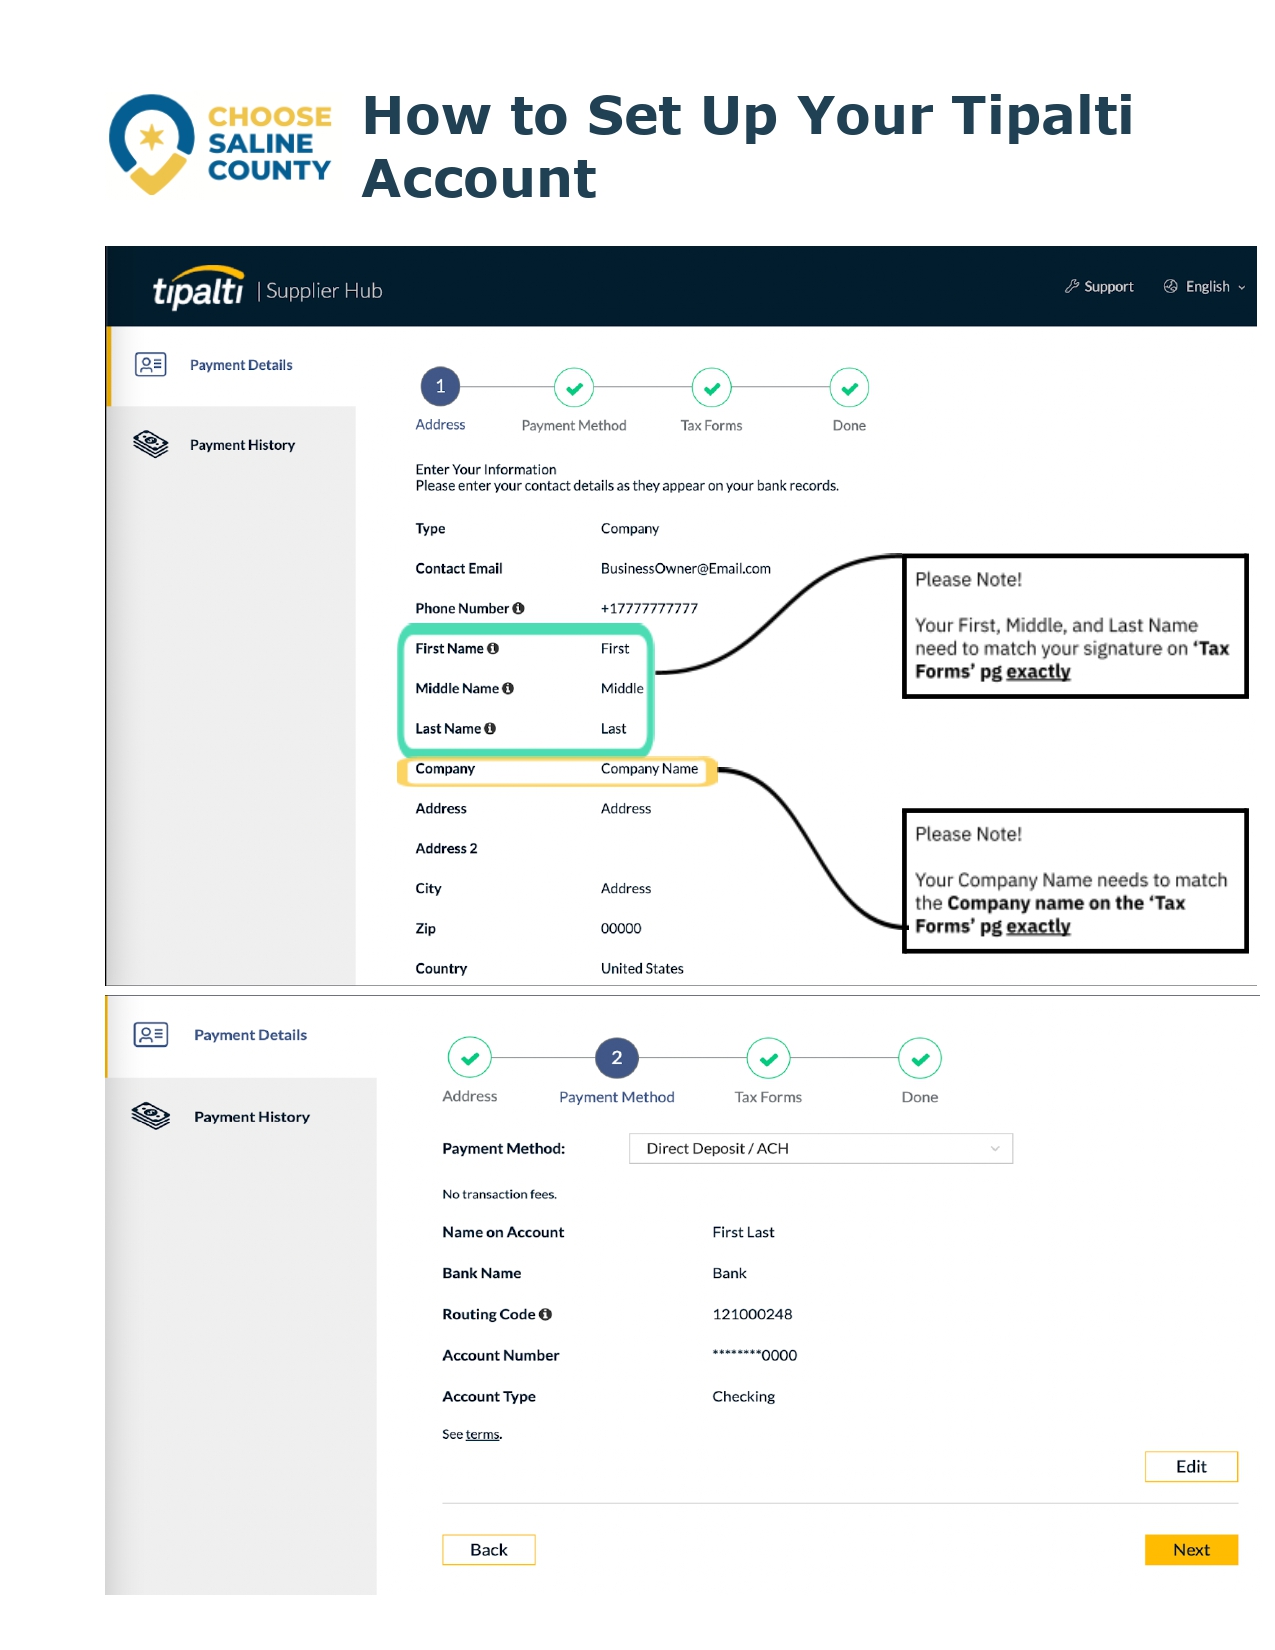1275x1650 pixels.
Task: Click the lower Payment Details ID card icon
Action: 151,1034
